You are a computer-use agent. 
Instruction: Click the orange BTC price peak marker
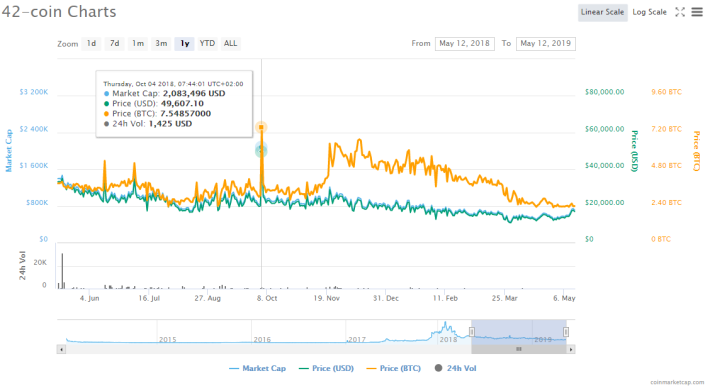point(261,127)
